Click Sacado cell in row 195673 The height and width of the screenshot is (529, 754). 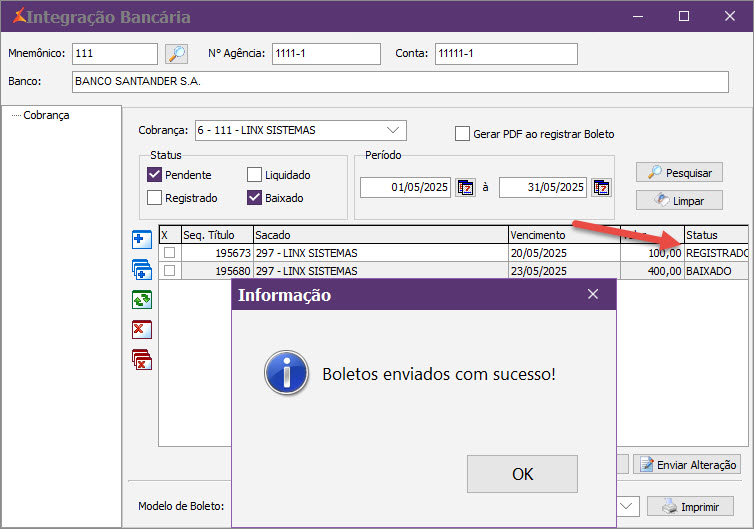[x=381, y=253]
